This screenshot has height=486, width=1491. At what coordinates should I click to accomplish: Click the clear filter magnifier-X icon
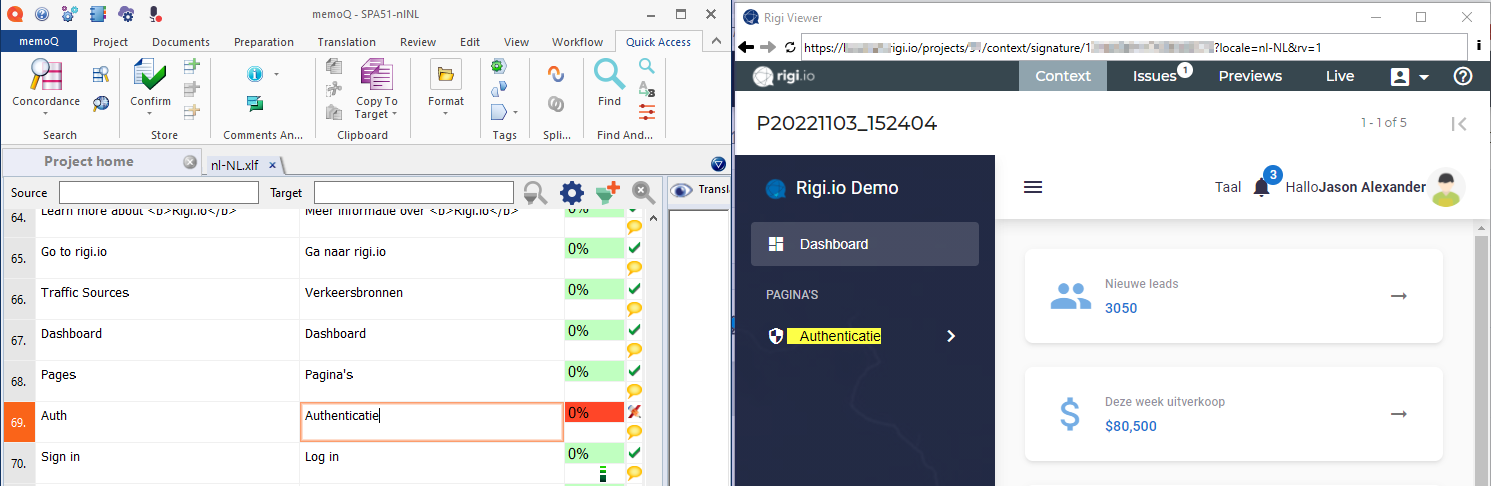click(644, 193)
